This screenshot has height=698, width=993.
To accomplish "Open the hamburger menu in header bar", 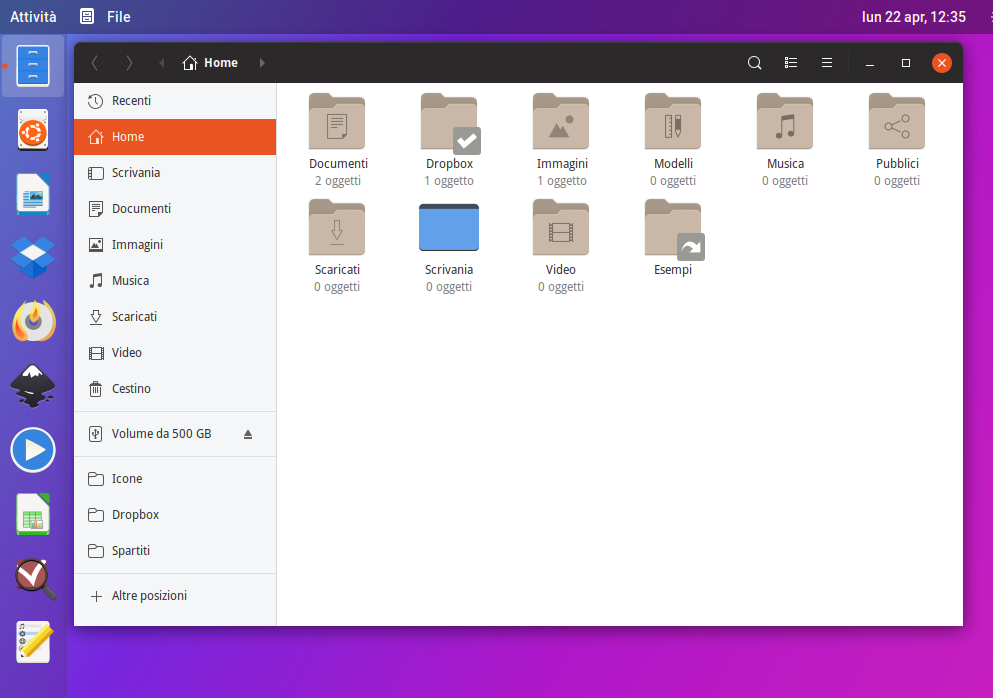I will click(x=826, y=63).
